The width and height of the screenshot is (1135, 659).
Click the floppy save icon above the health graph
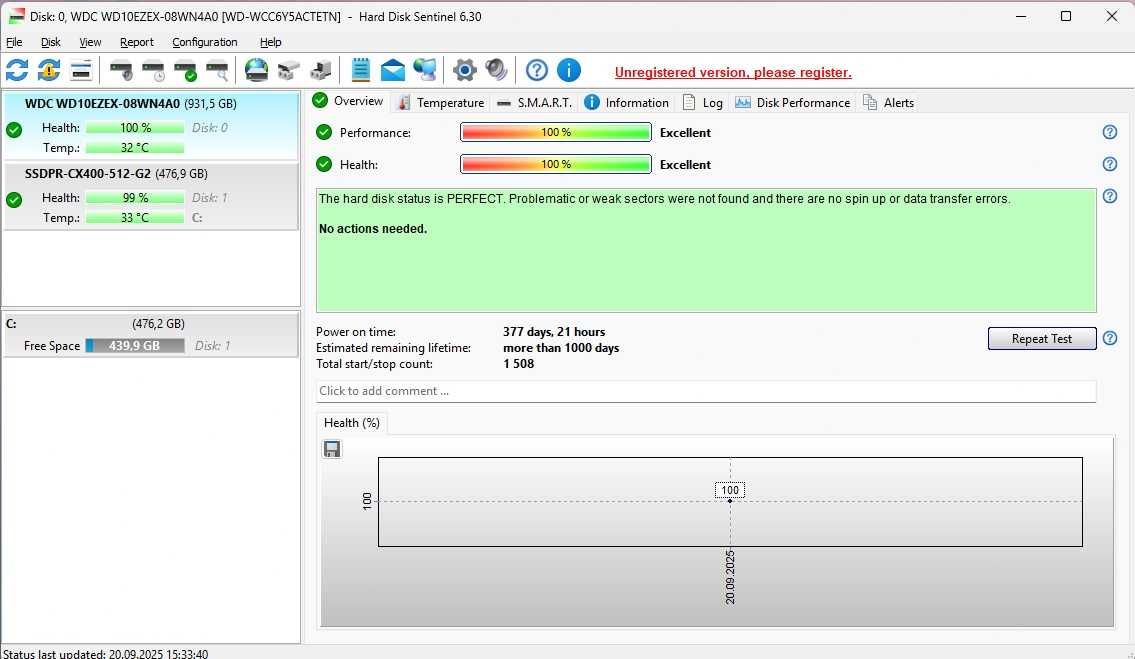click(332, 449)
